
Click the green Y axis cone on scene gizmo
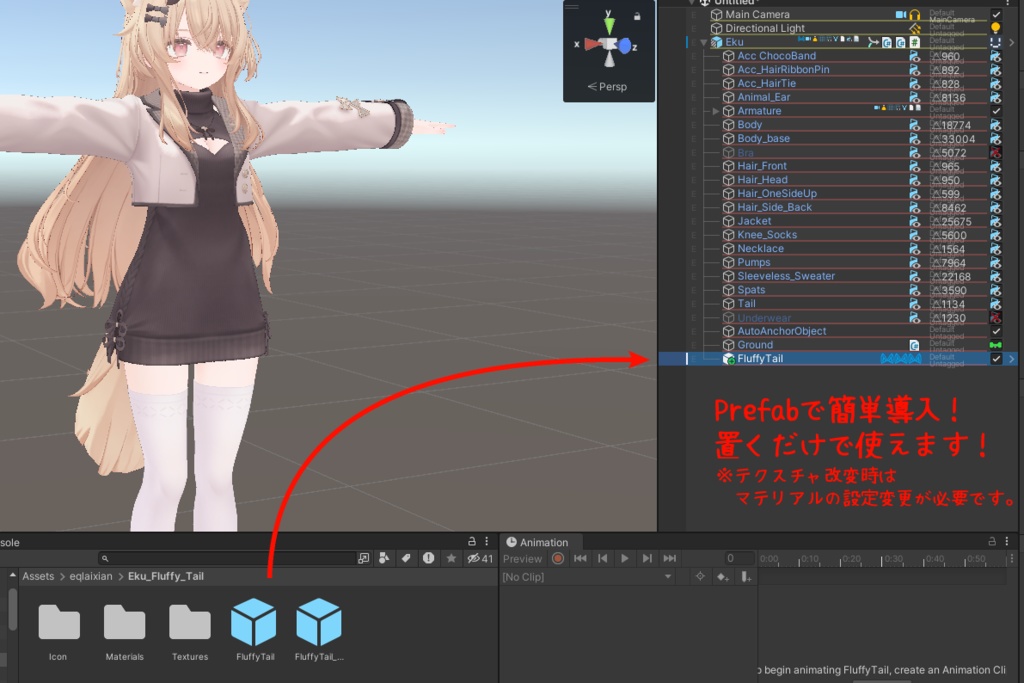[x=609, y=25]
